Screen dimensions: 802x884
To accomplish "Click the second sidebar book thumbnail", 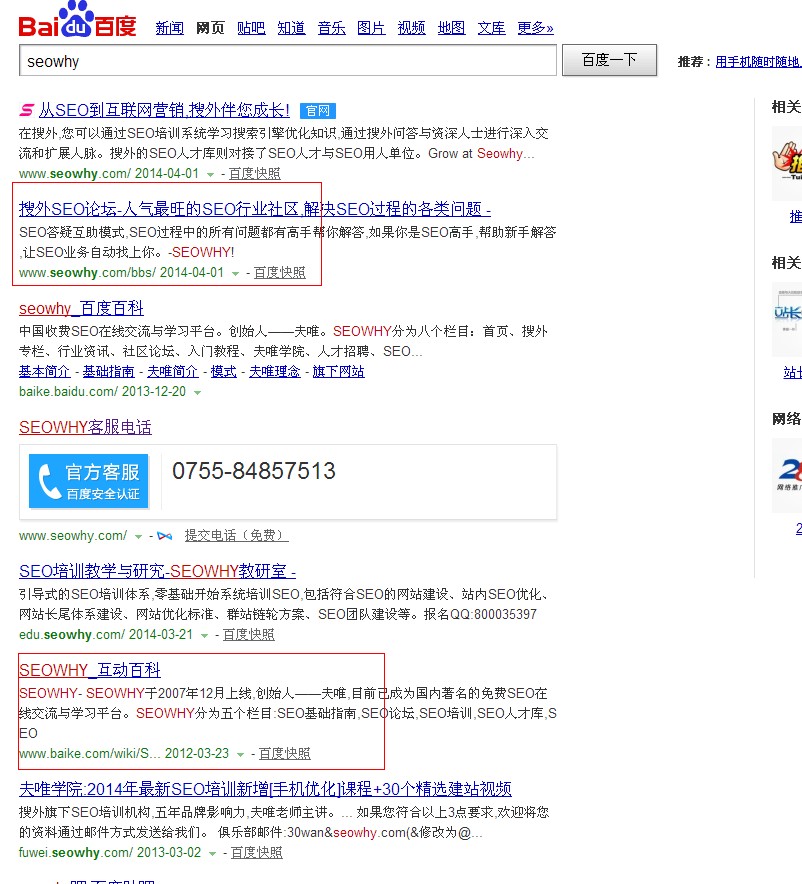I will [x=787, y=320].
